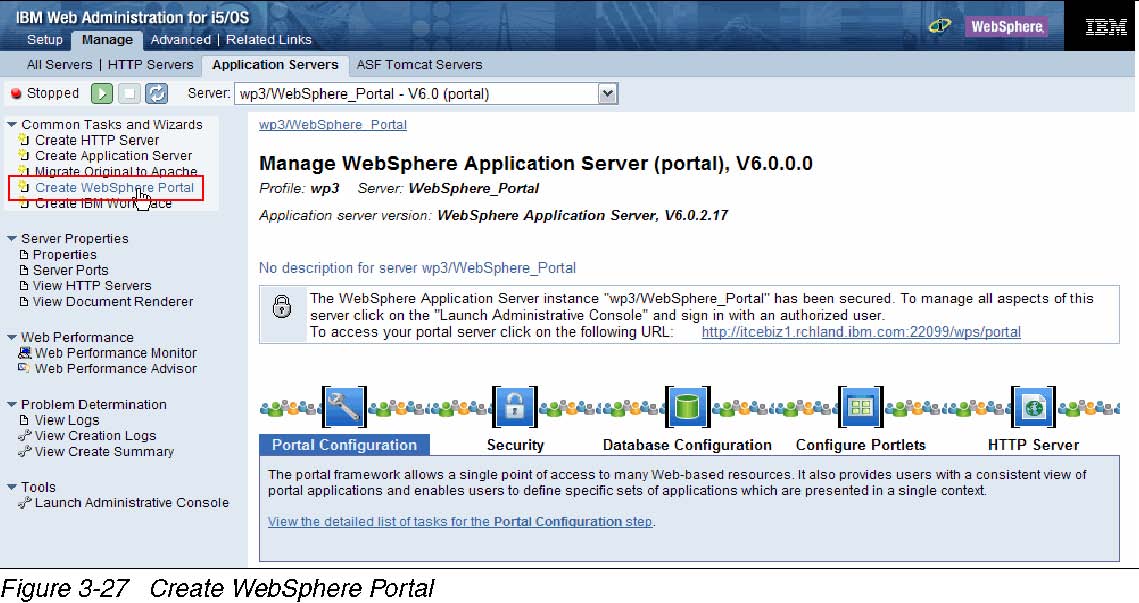The width and height of the screenshot is (1139, 603).
Task: Click Migrate Original to Apache link
Action: (x=116, y=171)
